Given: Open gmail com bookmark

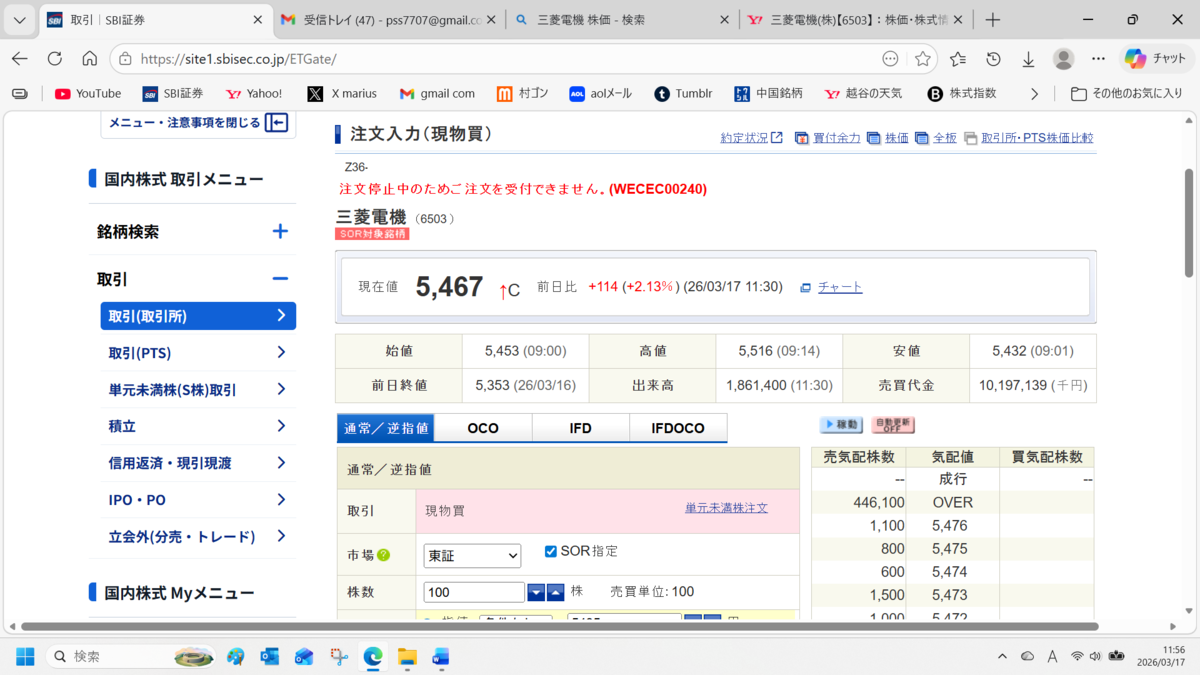Looking at the screenshot, I should 437,93.
